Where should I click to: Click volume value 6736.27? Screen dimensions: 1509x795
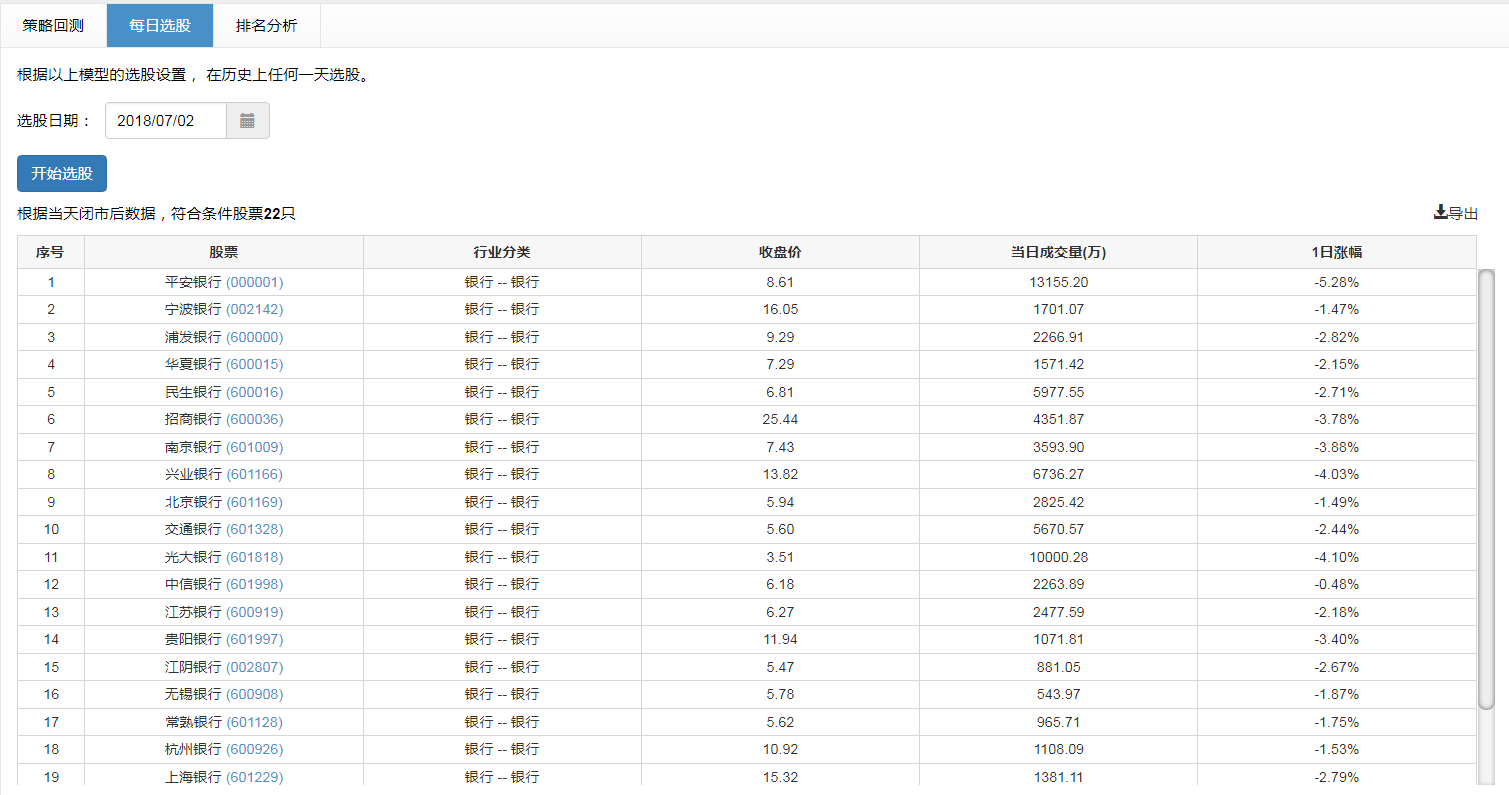[x=1058, y=475]
